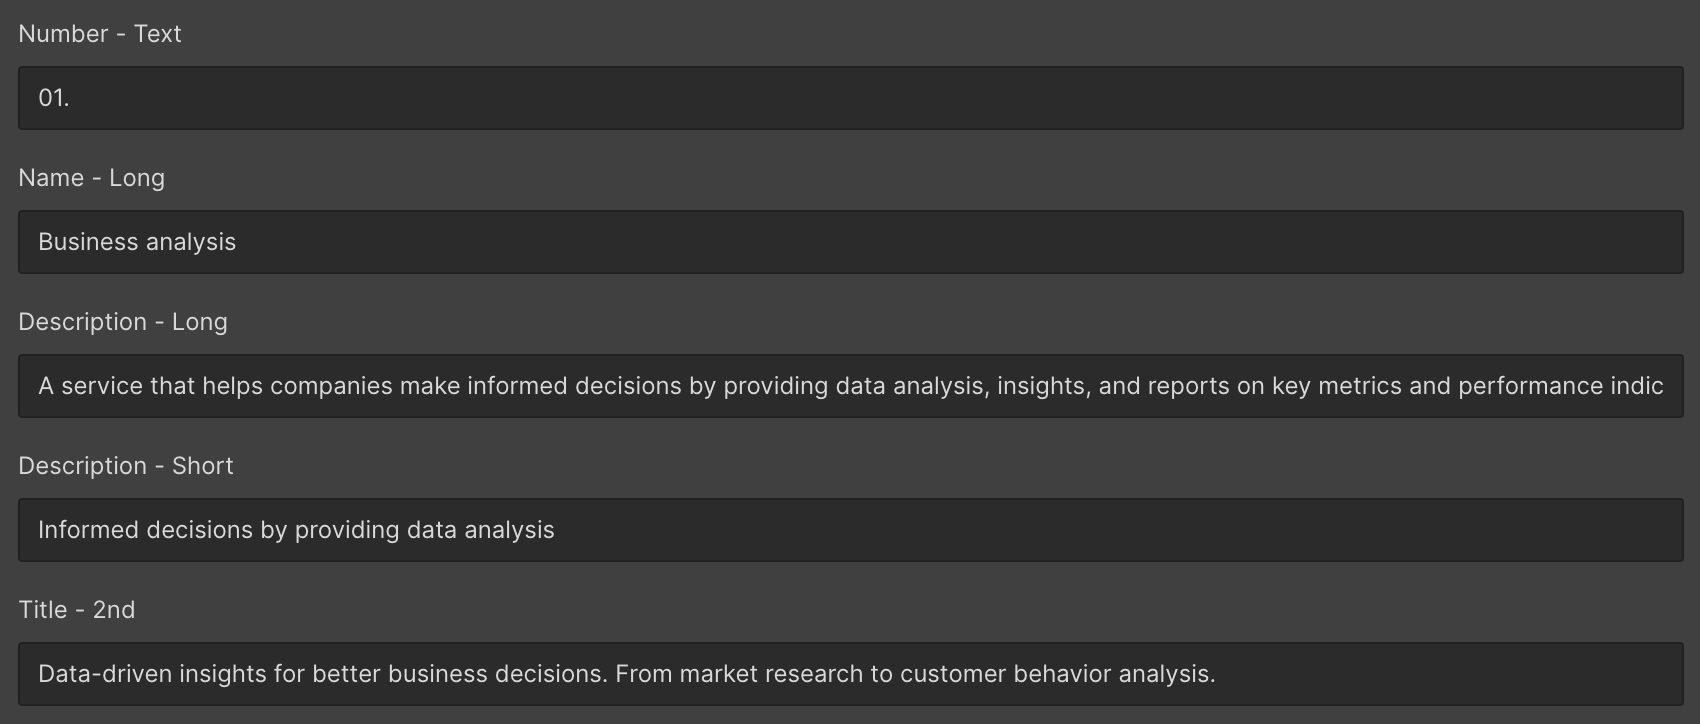Click the "Name - Long" field label
The height and width of the screenshot is (724, 1700).
[x=92, y=178]
